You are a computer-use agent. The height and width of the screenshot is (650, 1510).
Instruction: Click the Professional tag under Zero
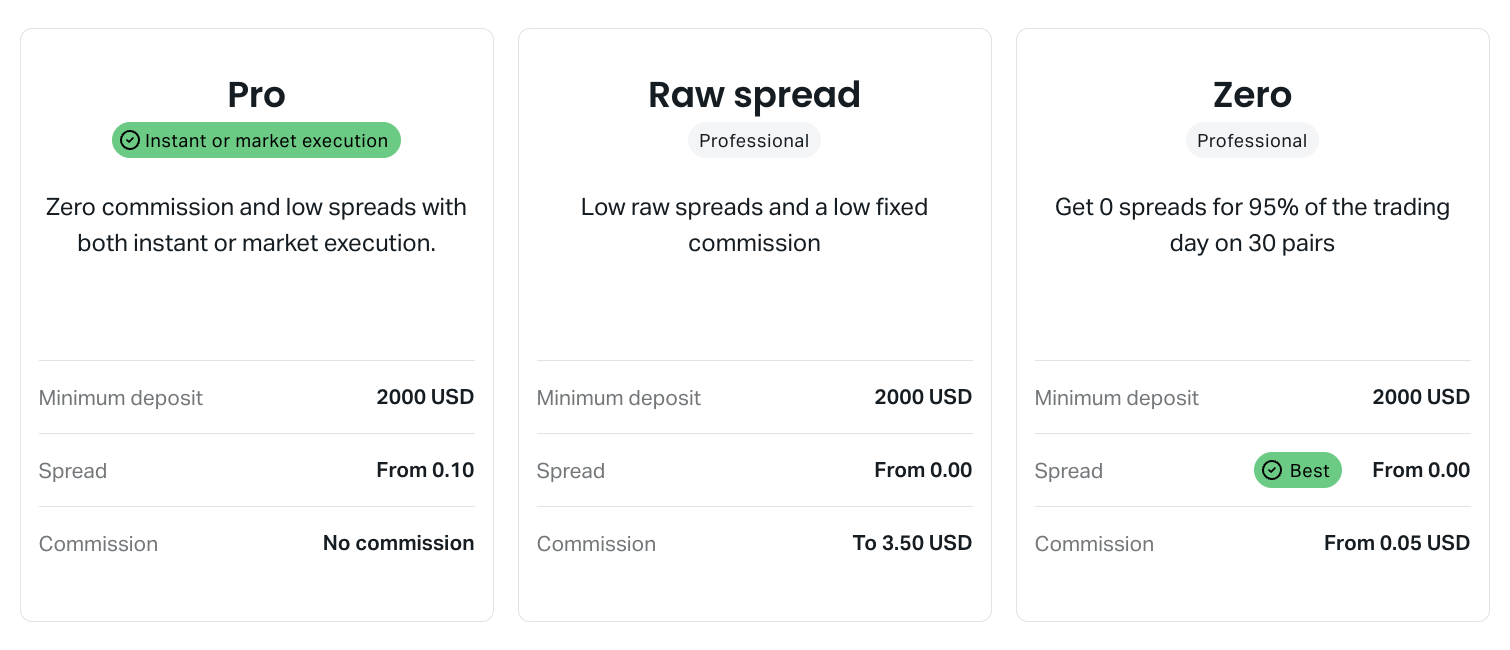(1252, 140)
